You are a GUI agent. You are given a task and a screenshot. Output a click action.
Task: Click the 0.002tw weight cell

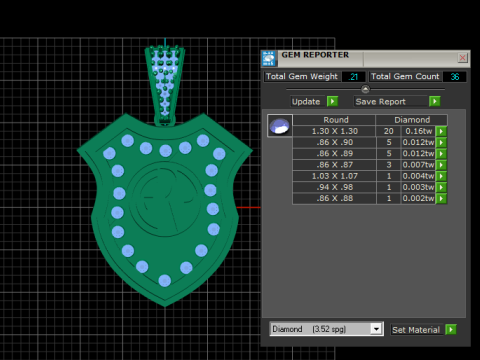pyautogui.click(x=418, y=199)
